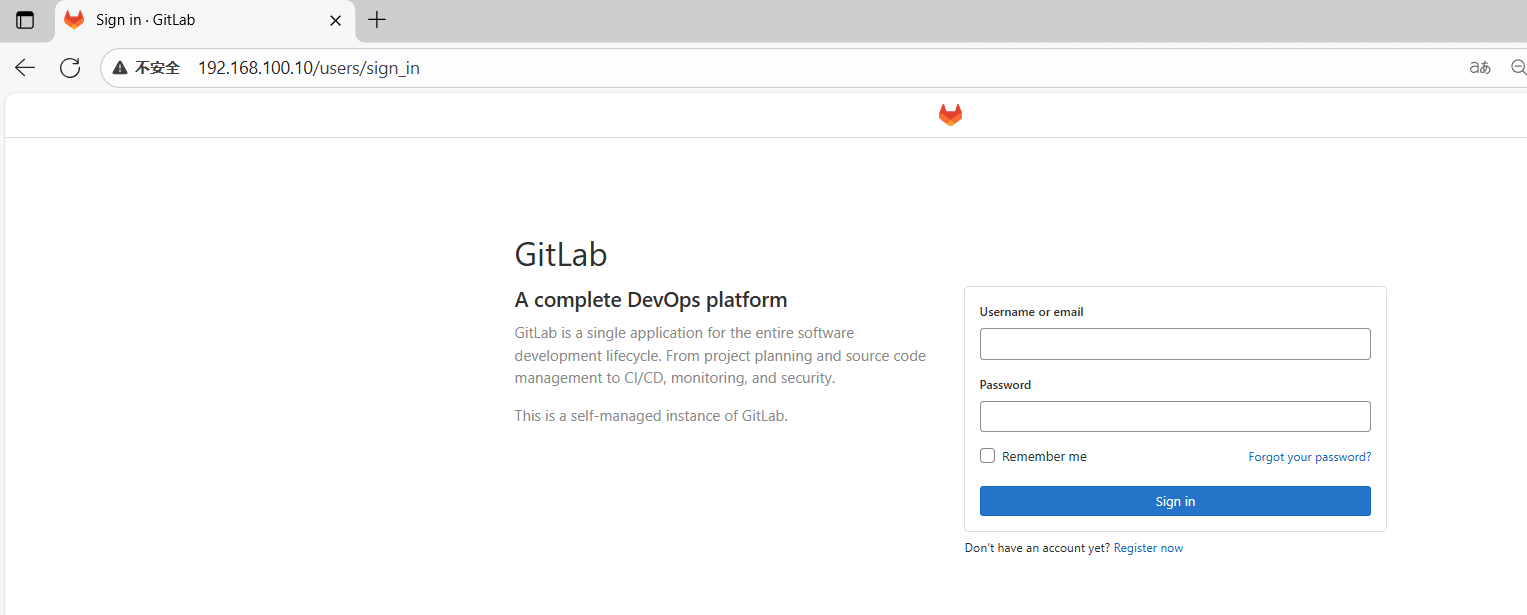Click the GitLab heading text

click(561, 255)
